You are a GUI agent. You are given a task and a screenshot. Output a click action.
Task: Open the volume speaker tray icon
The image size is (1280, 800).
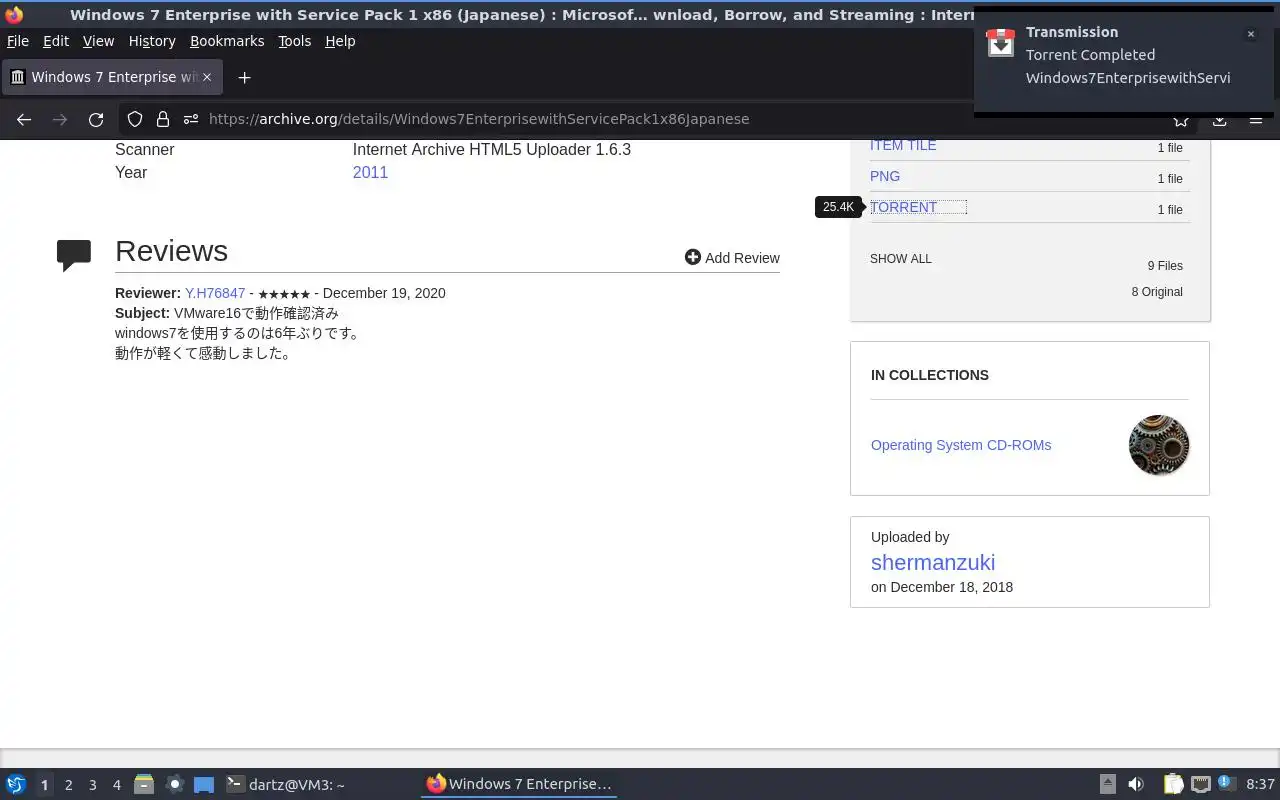pyautogui.click(x=1136, y=784)
